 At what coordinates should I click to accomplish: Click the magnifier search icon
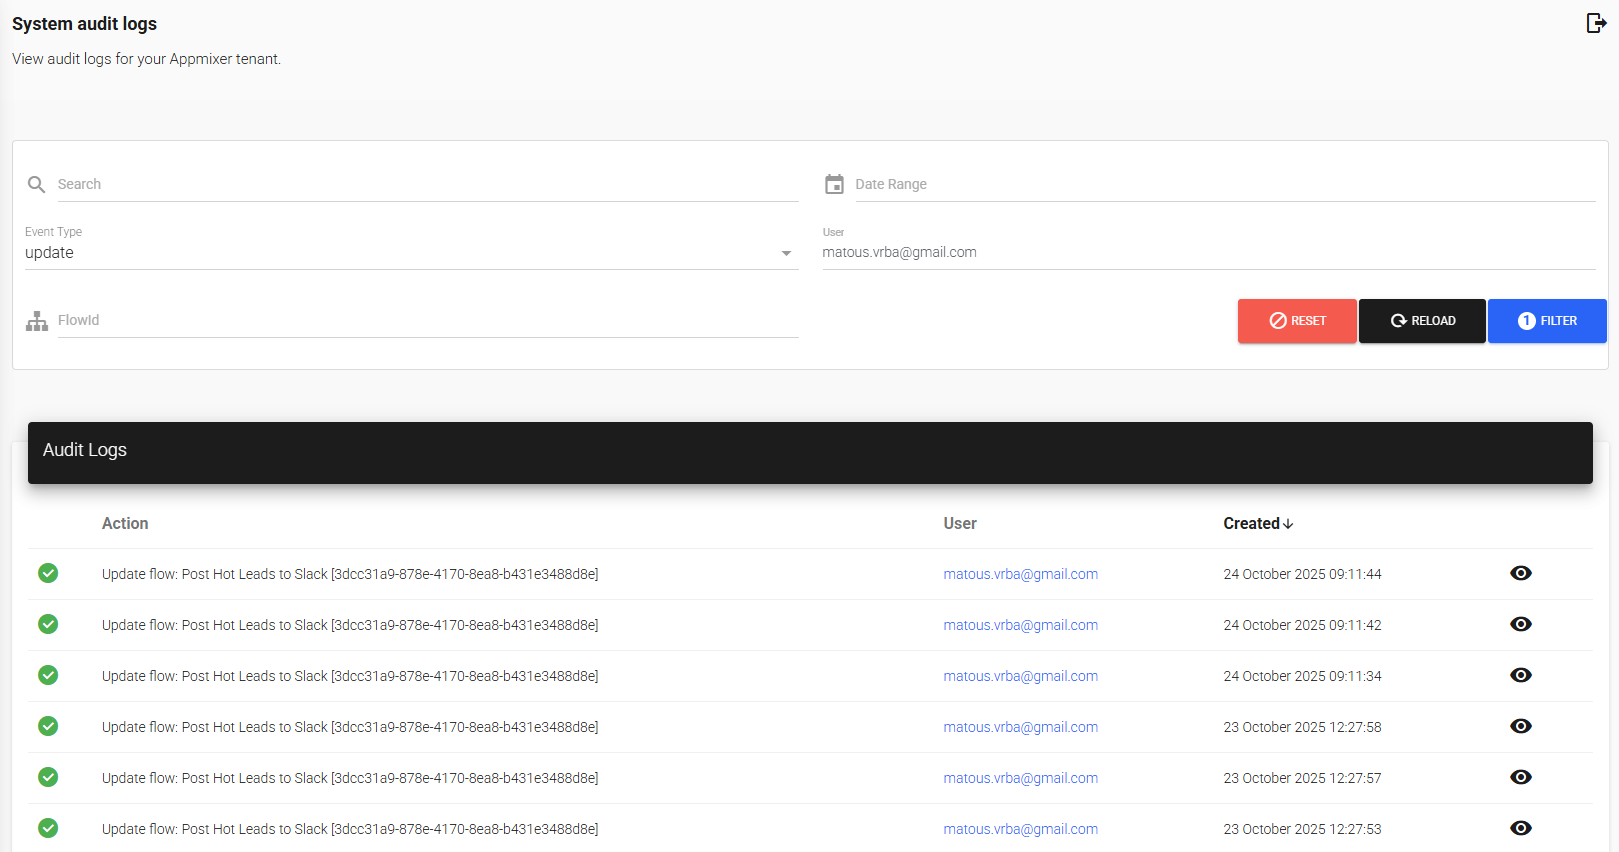(x=37, y=185)
